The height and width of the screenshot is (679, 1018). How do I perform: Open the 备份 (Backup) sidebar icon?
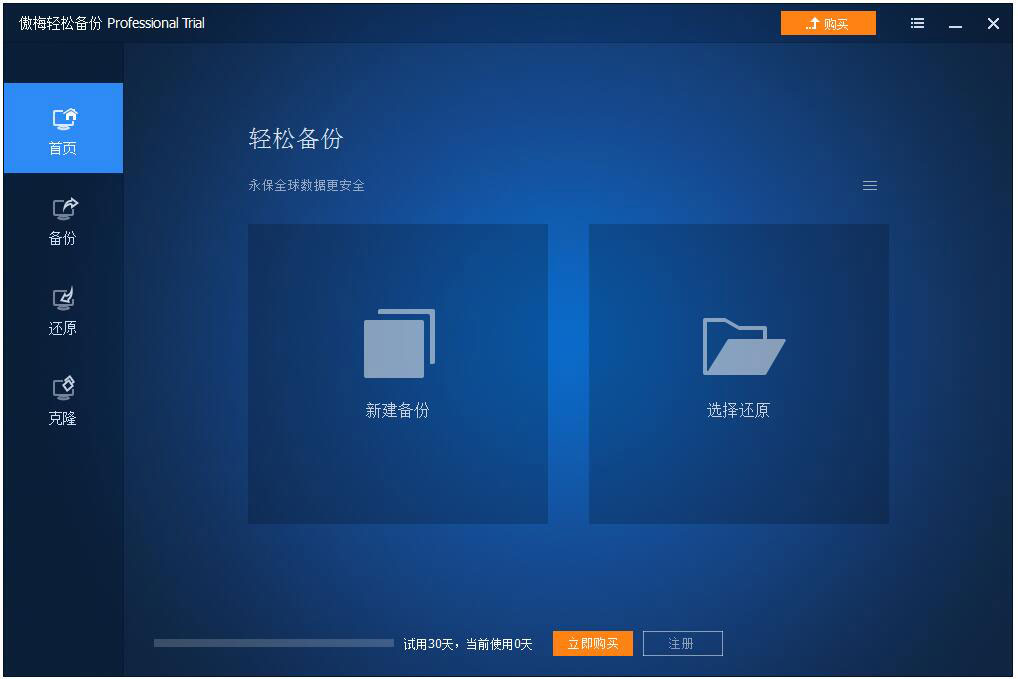point(63,220)
